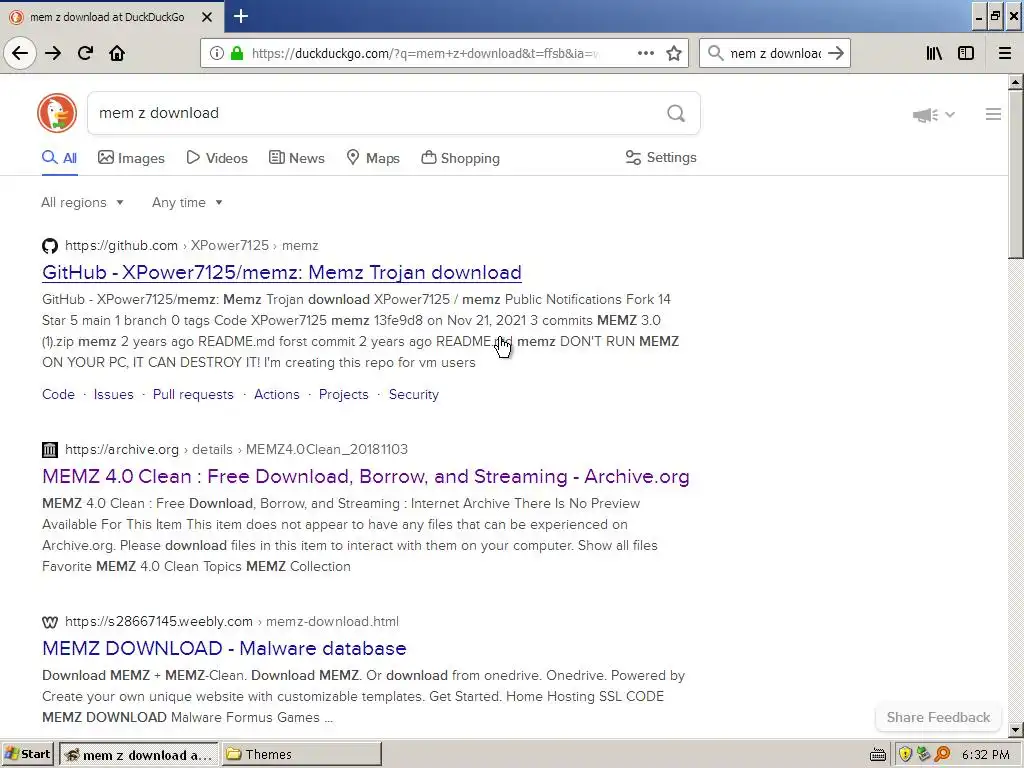1024x768 pixels.
Task: Select the All results tab
Action: (59, 158)
